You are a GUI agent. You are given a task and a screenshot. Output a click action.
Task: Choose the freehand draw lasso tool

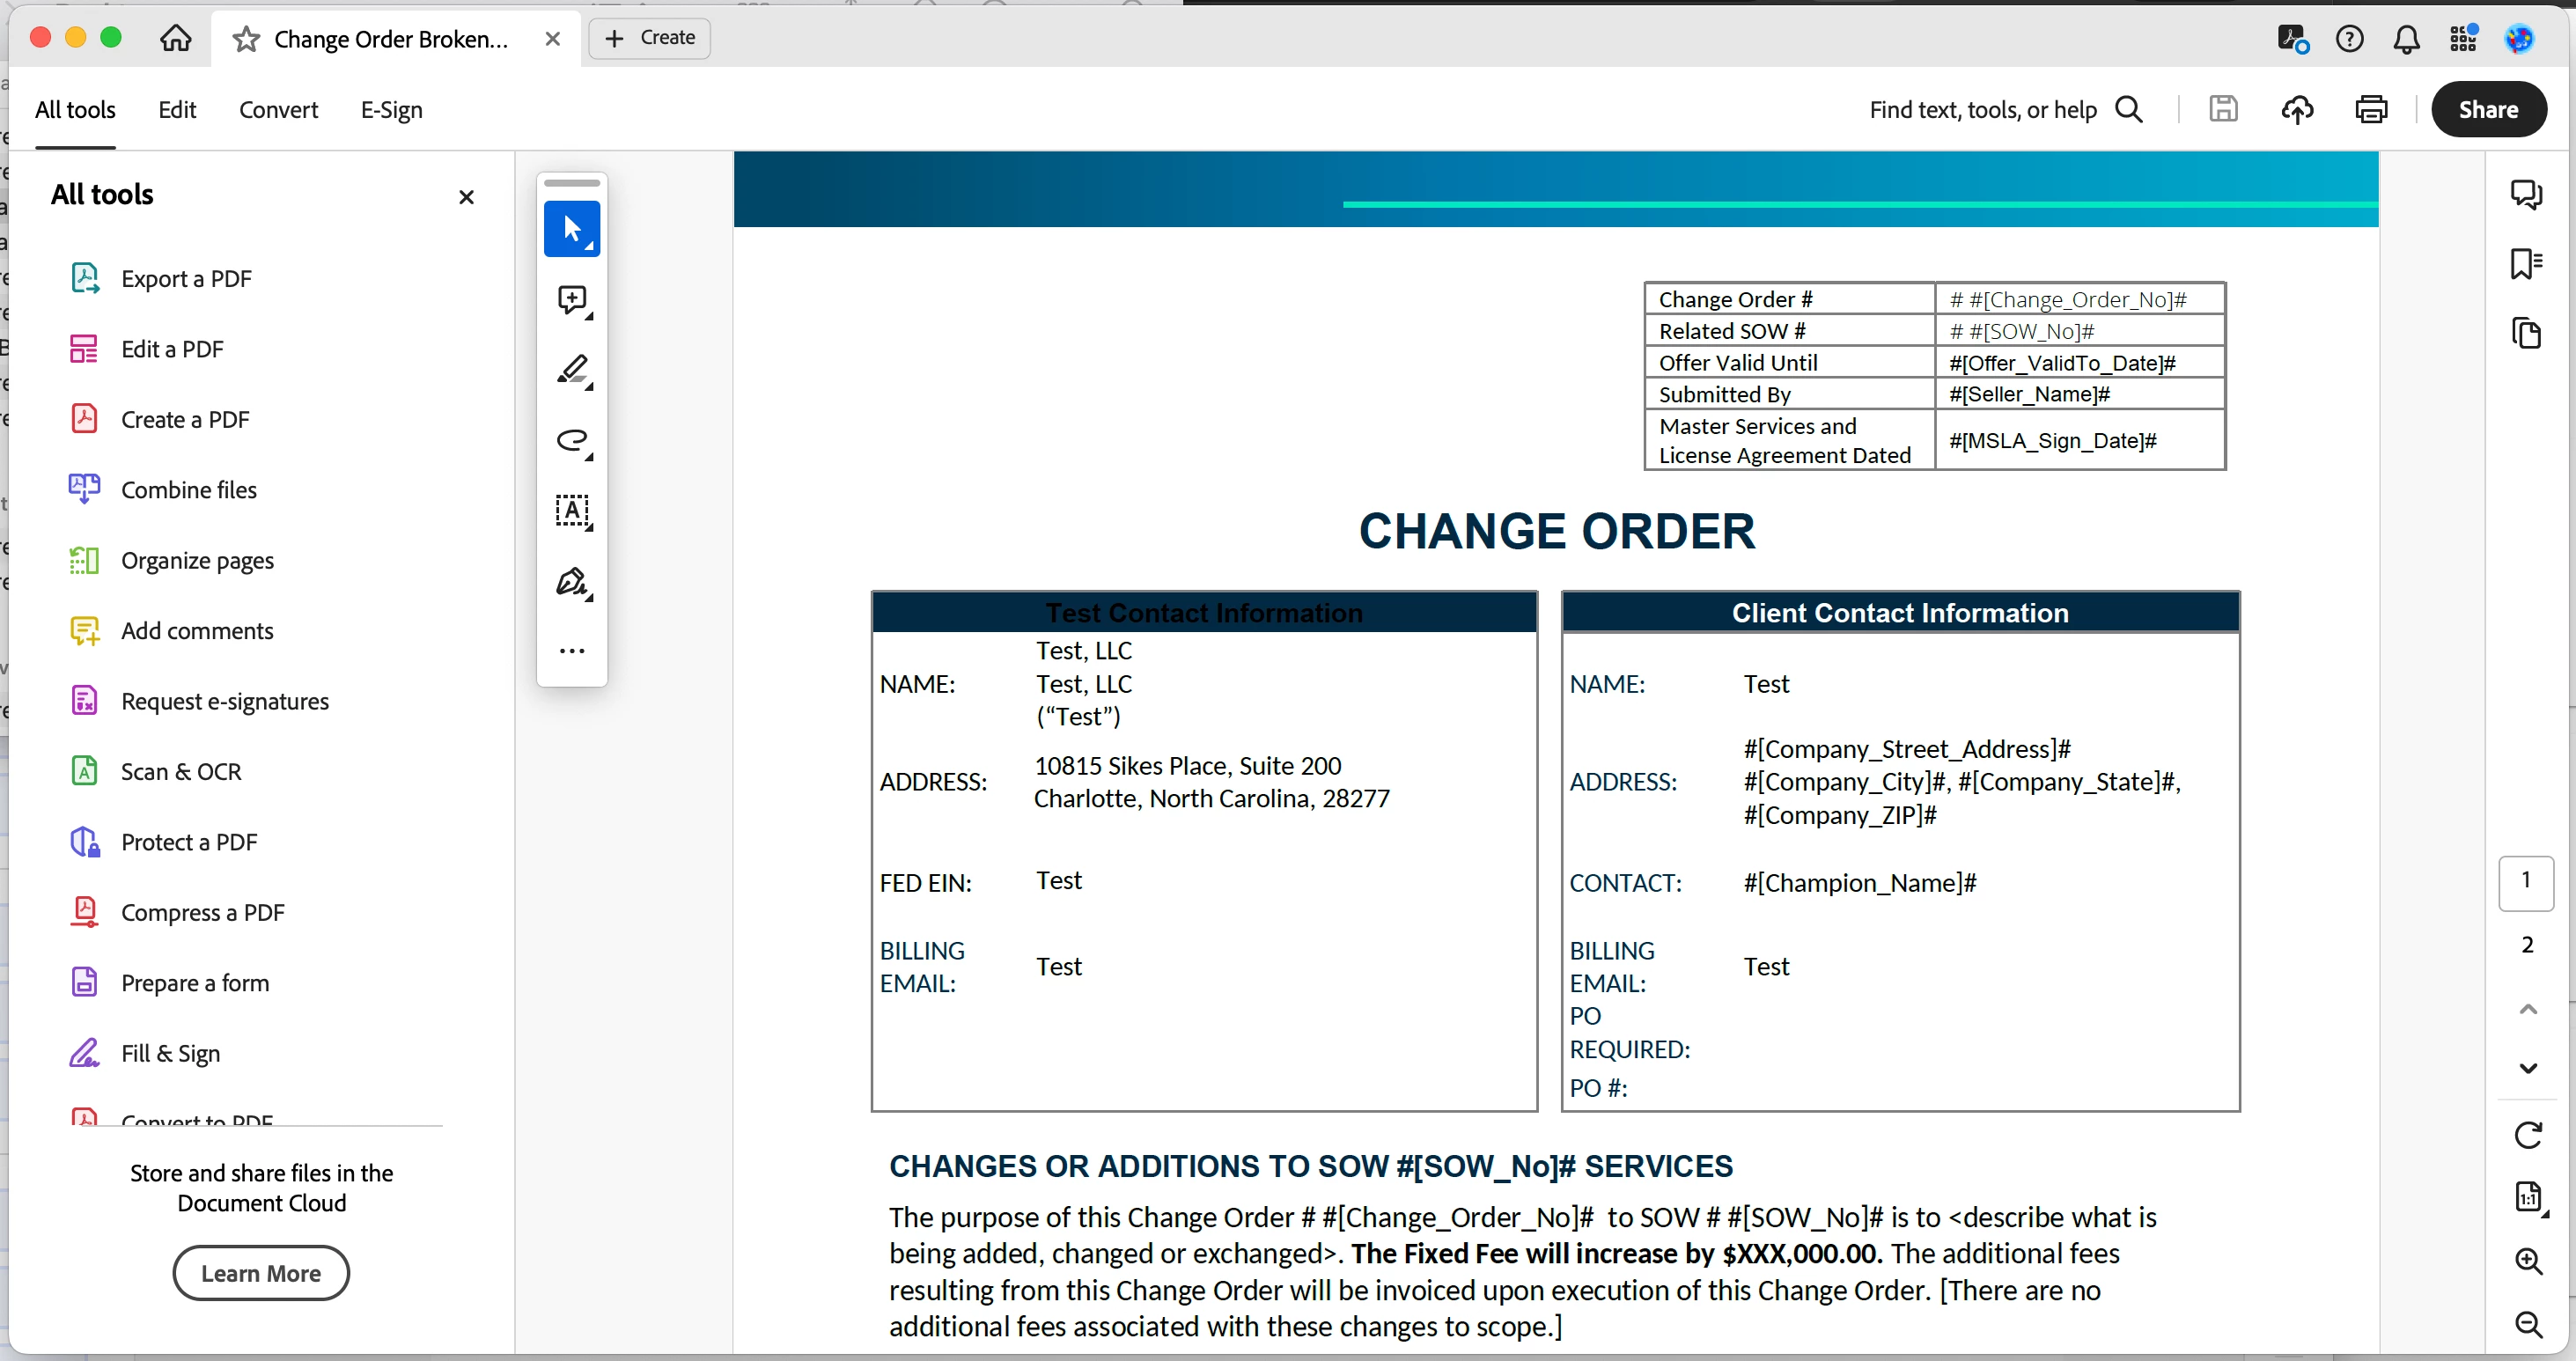pyautogui.click(x=571, y=441)
